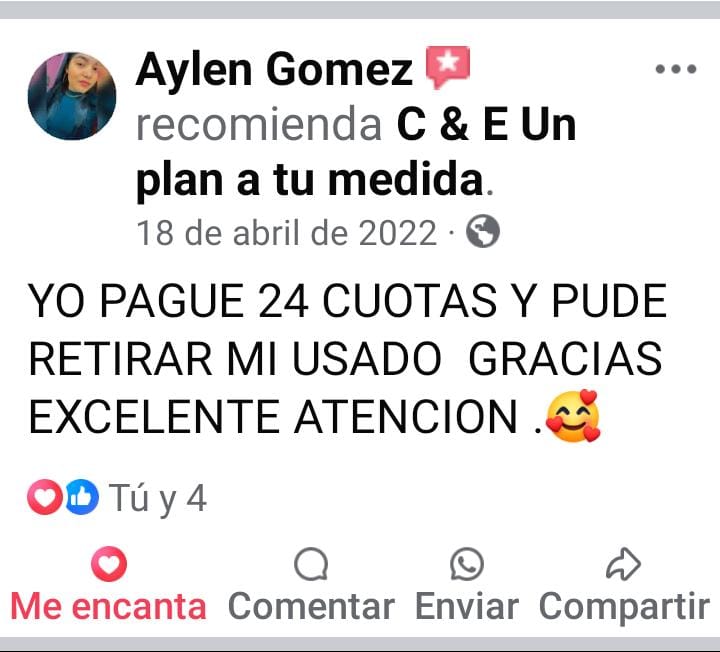The height and width of the screenshot is (652, 720).
Task: Tap the blue thumbs-up reaction icon
Action: coord(82,497)
